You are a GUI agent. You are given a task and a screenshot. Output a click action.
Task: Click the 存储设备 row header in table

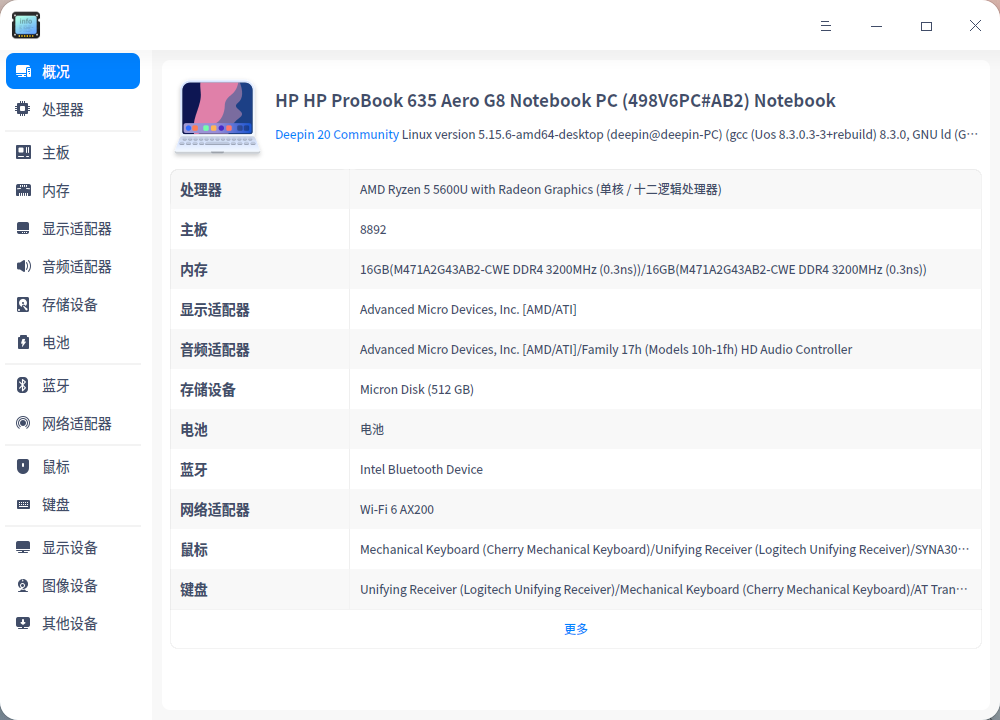(x=208, y=390)
